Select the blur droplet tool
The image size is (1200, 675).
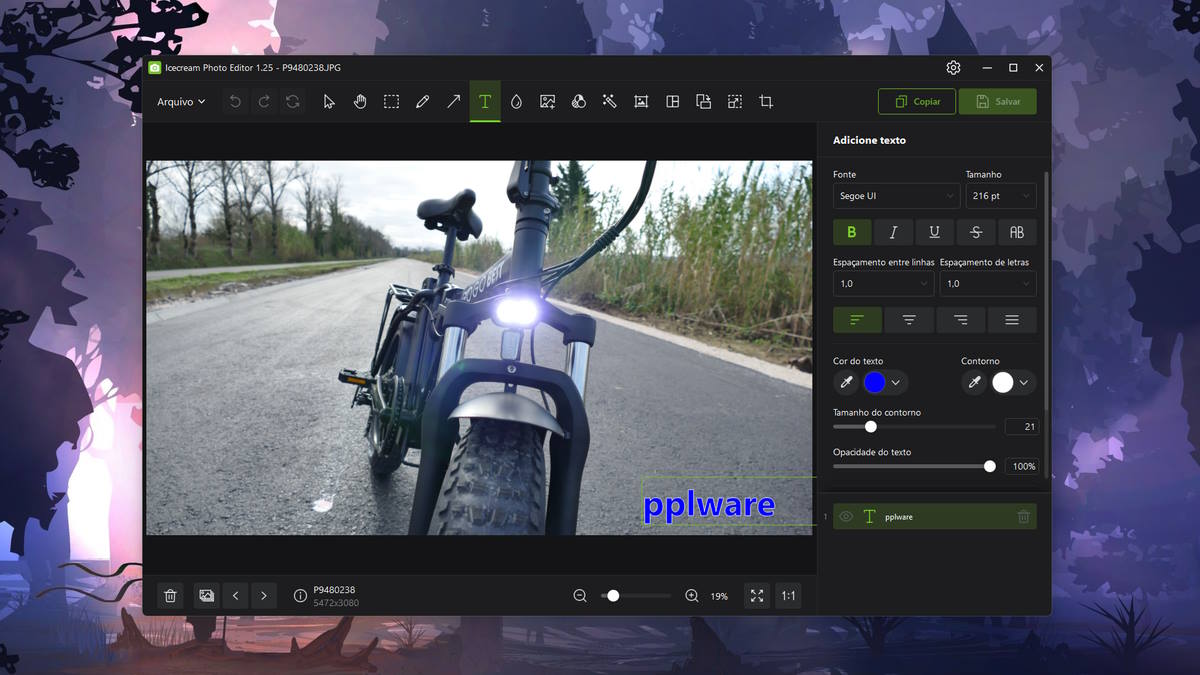[x=516, y=102]
